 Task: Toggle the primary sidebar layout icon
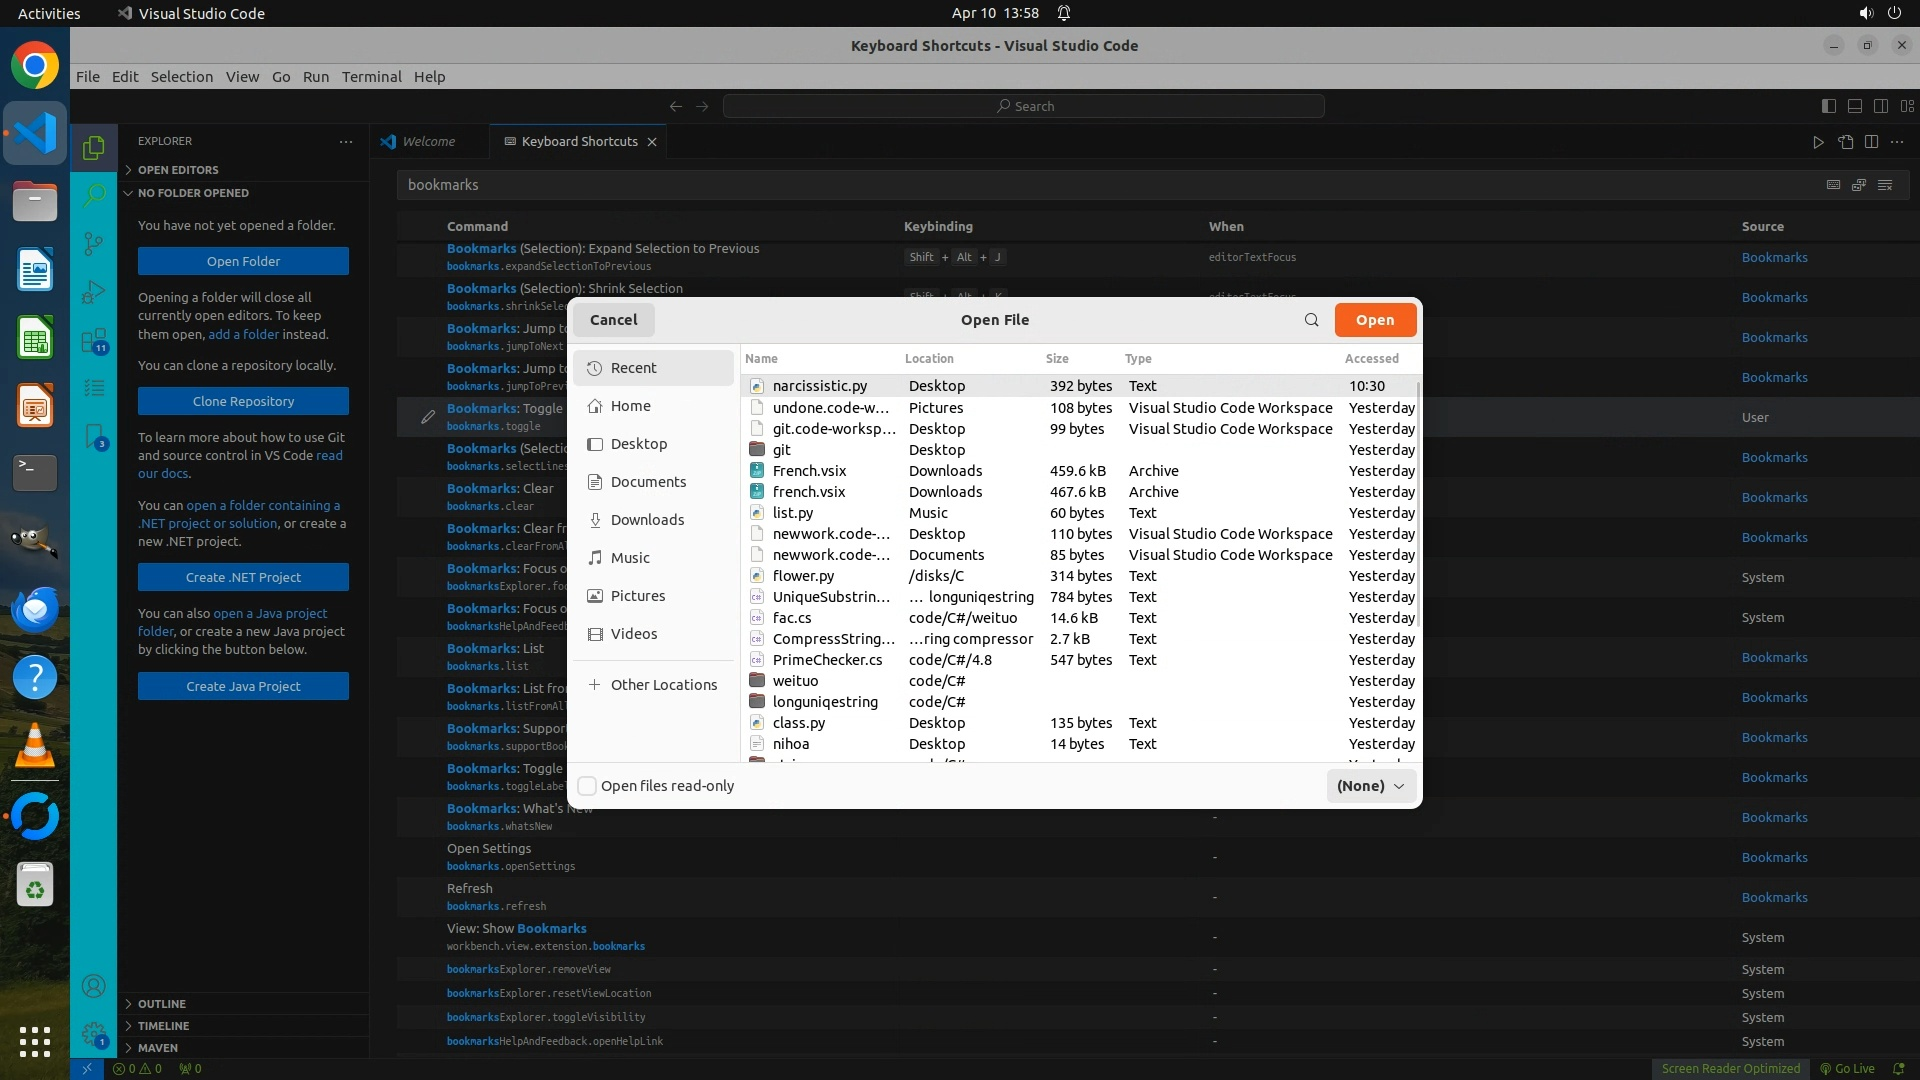pyautogui.click(x=1828, y=106)
